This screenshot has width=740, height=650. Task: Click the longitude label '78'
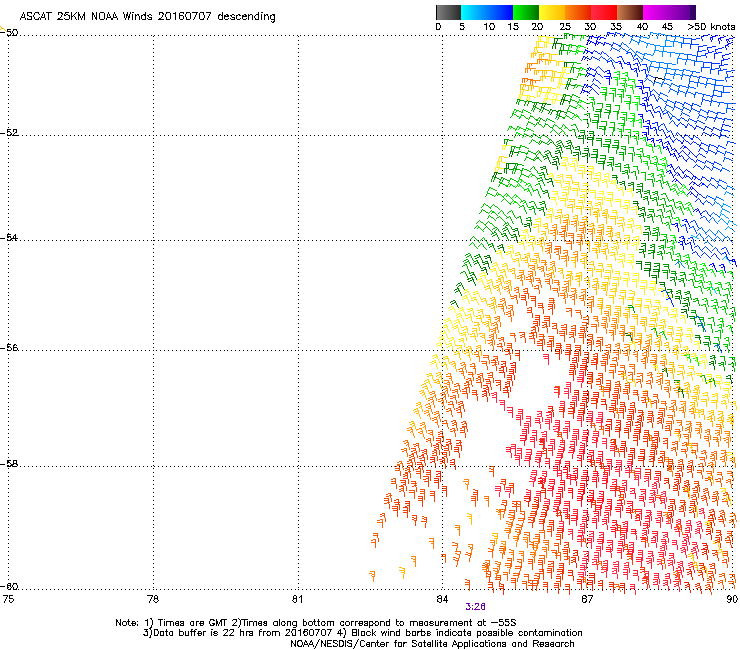point(153,599)
